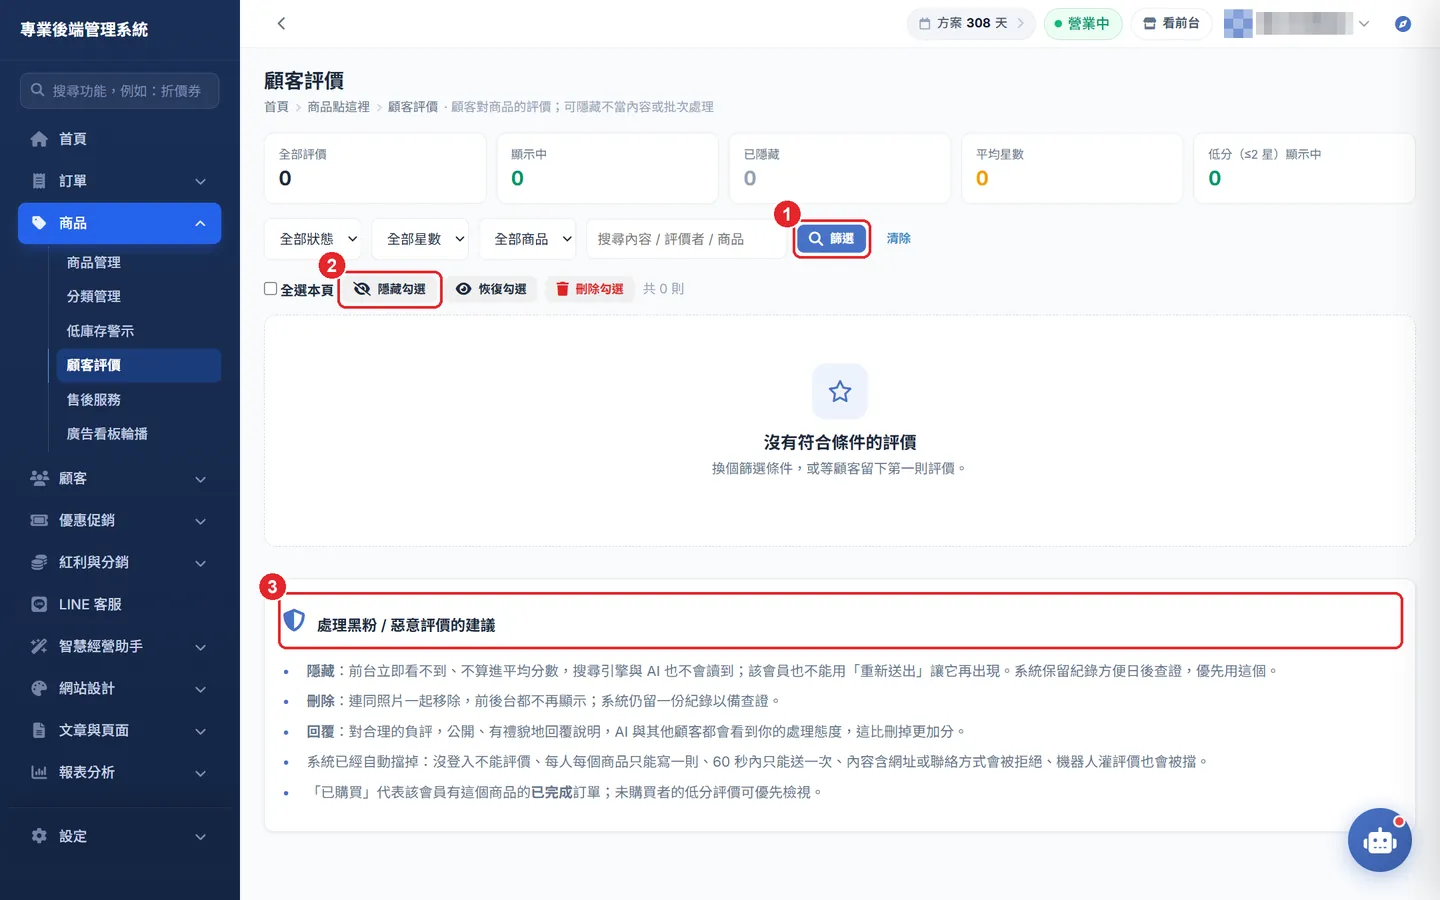
Task: Click the coupon icon beside 優惠促銷
Action: (x=39, y=520)
